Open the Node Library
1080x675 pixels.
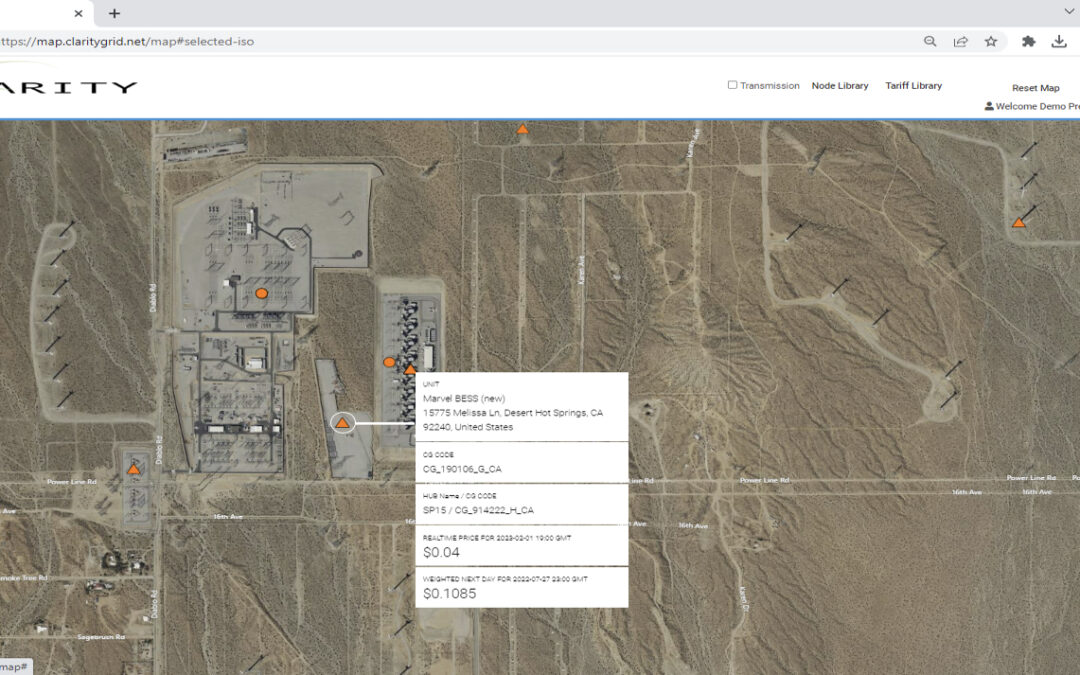click(x=840, y=85)
